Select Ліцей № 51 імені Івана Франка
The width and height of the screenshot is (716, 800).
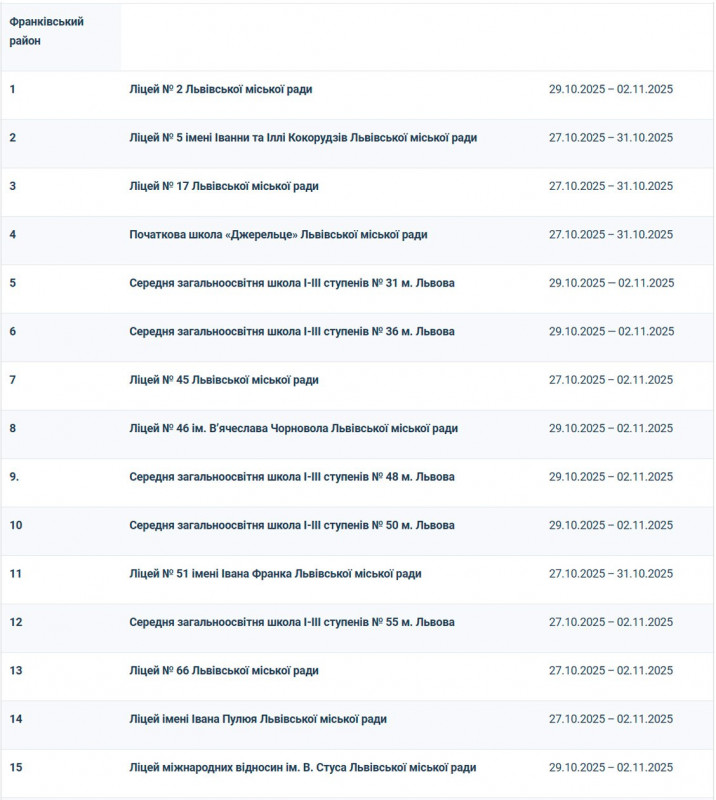click(275, 574)
